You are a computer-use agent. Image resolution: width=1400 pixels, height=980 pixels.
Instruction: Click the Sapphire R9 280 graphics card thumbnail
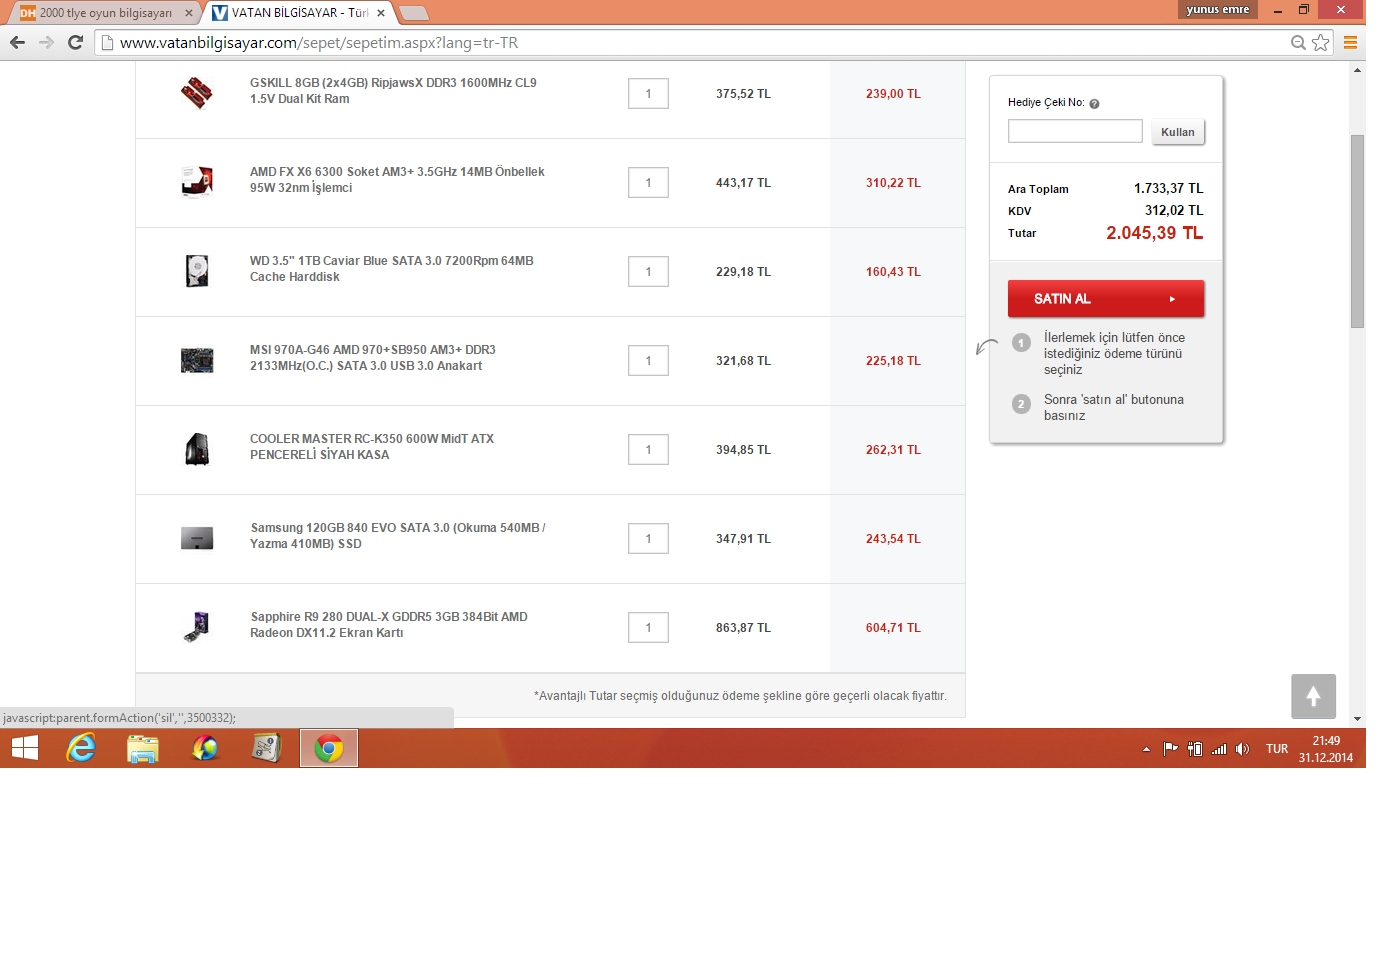click(x=197, y=627)
